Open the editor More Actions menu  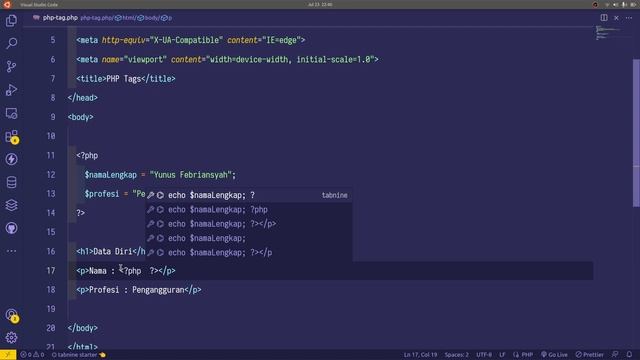[629, 18]
